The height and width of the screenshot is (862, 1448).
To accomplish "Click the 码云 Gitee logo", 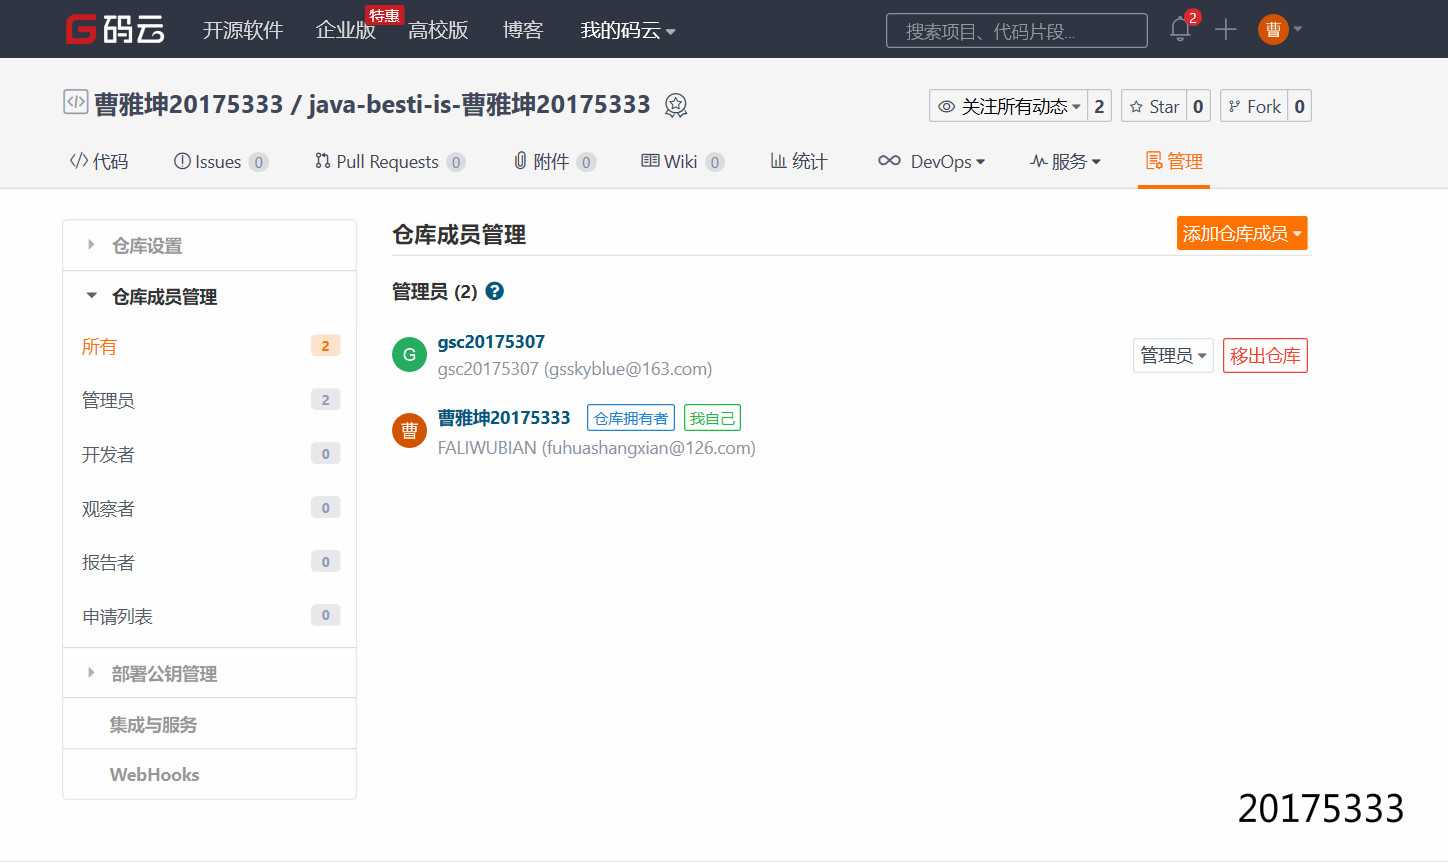I will [115, 29].
